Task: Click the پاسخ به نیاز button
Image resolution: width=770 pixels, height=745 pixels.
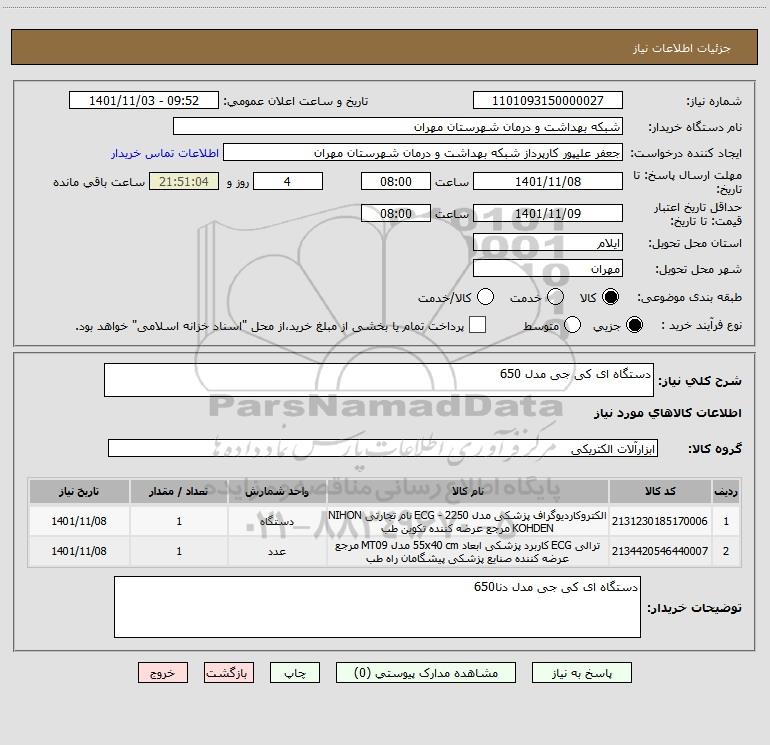Action: [582, 673]
